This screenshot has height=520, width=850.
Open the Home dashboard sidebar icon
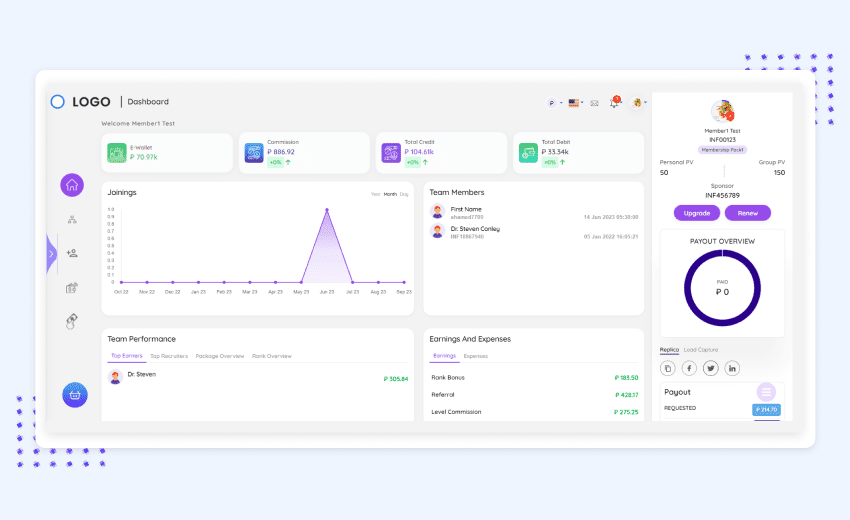pos(72,185)
